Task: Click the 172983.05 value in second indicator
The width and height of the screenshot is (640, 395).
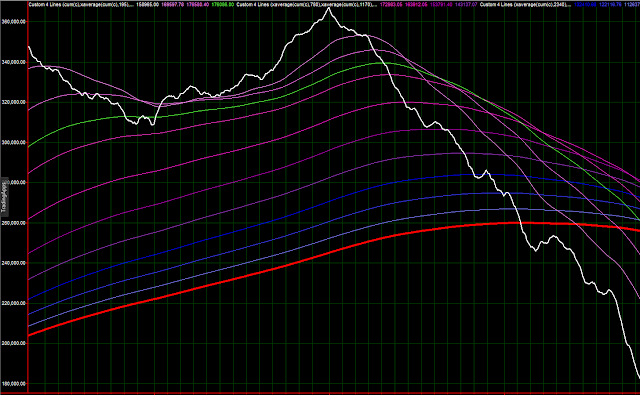Action: [x=391, y=4]
